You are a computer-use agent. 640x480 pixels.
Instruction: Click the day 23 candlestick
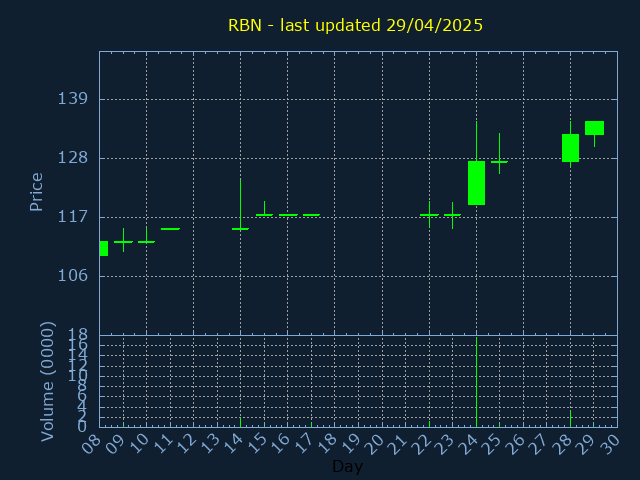453,215
